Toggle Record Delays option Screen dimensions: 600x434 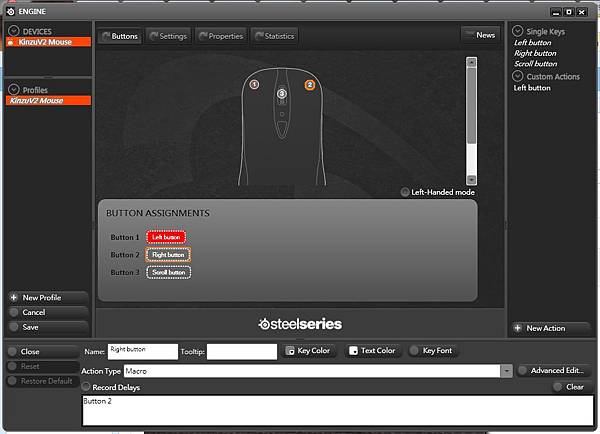click(x=86, y=387)
